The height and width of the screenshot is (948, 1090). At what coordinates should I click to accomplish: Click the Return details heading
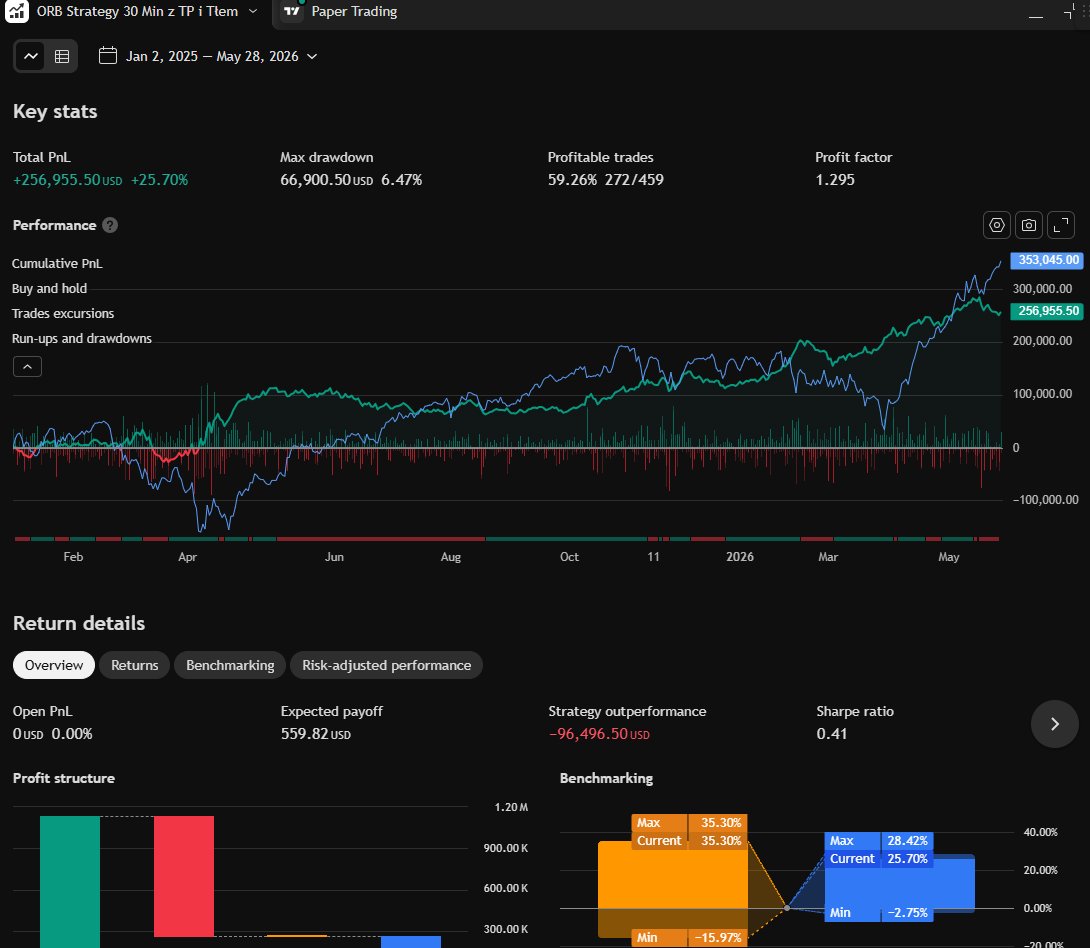tap(79, 623)
